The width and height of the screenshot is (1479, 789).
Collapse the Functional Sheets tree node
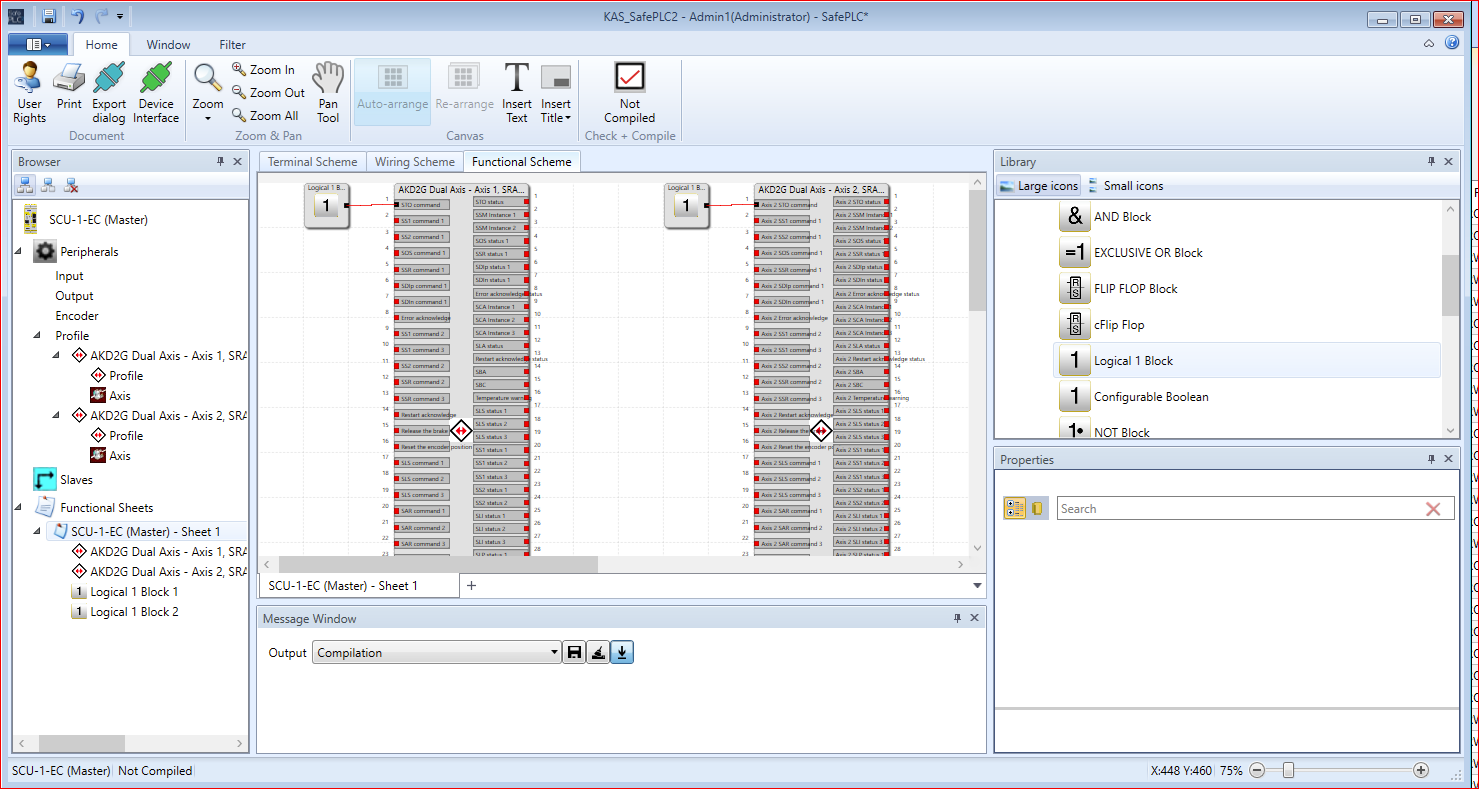pos(20,508)
